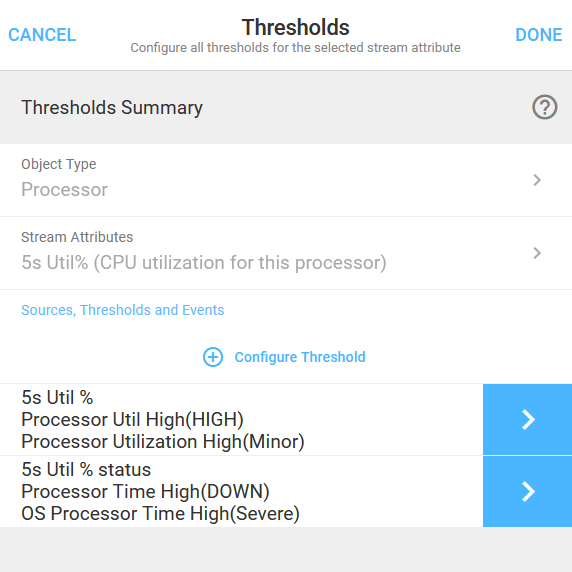This screenshot has height=572, width=572.
Task: Expand the Stream Attributes chevron
Action: coord(537,253)
